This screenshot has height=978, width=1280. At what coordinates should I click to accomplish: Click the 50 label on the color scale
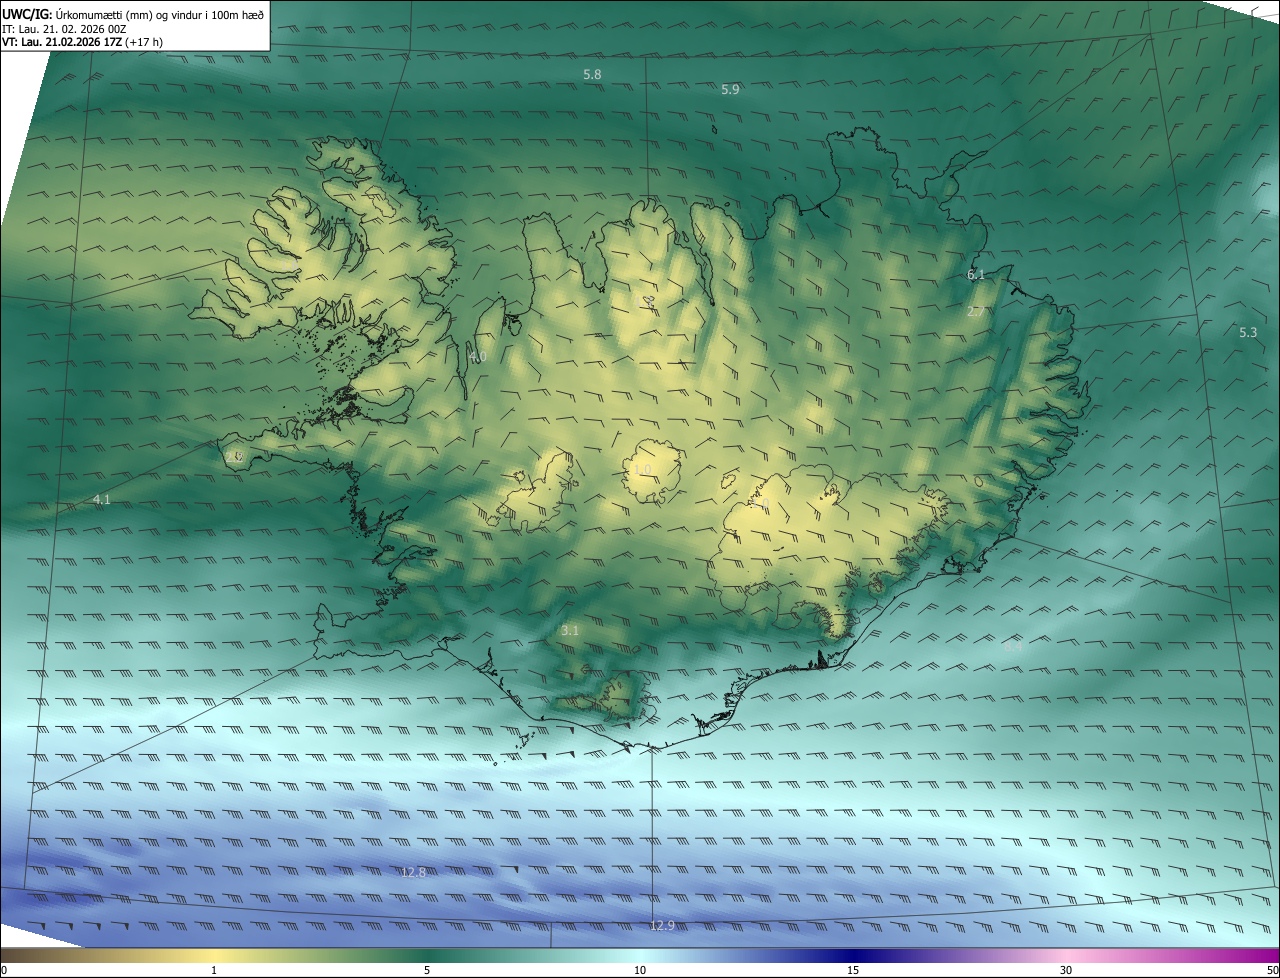point(1272,970)
